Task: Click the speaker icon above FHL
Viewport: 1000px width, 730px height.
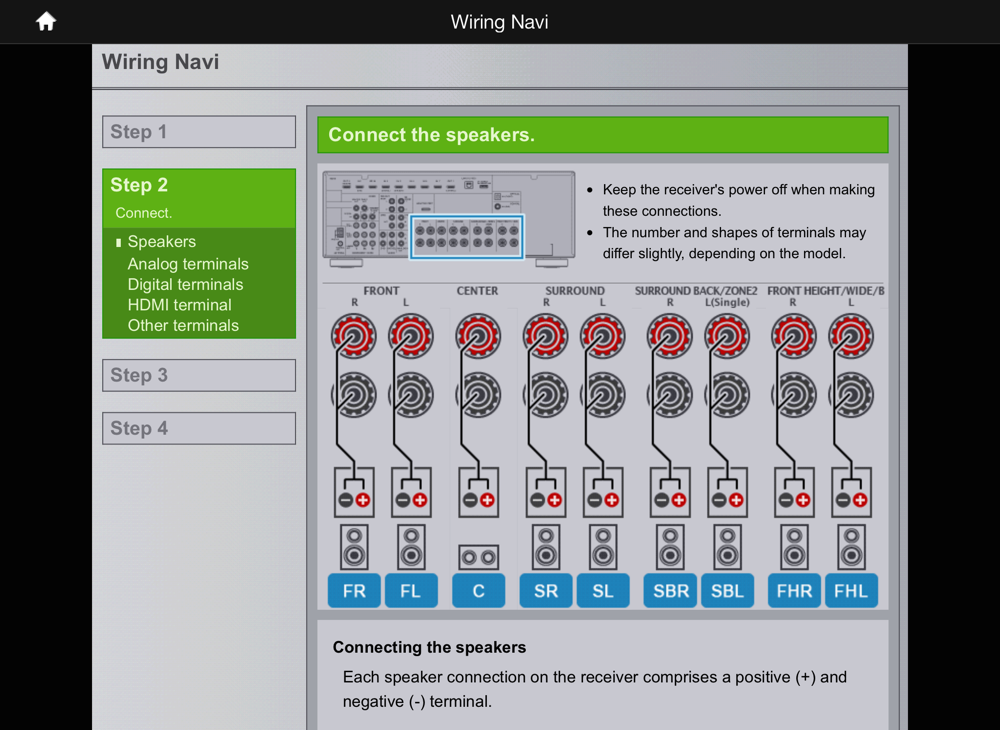Action: 851,547
